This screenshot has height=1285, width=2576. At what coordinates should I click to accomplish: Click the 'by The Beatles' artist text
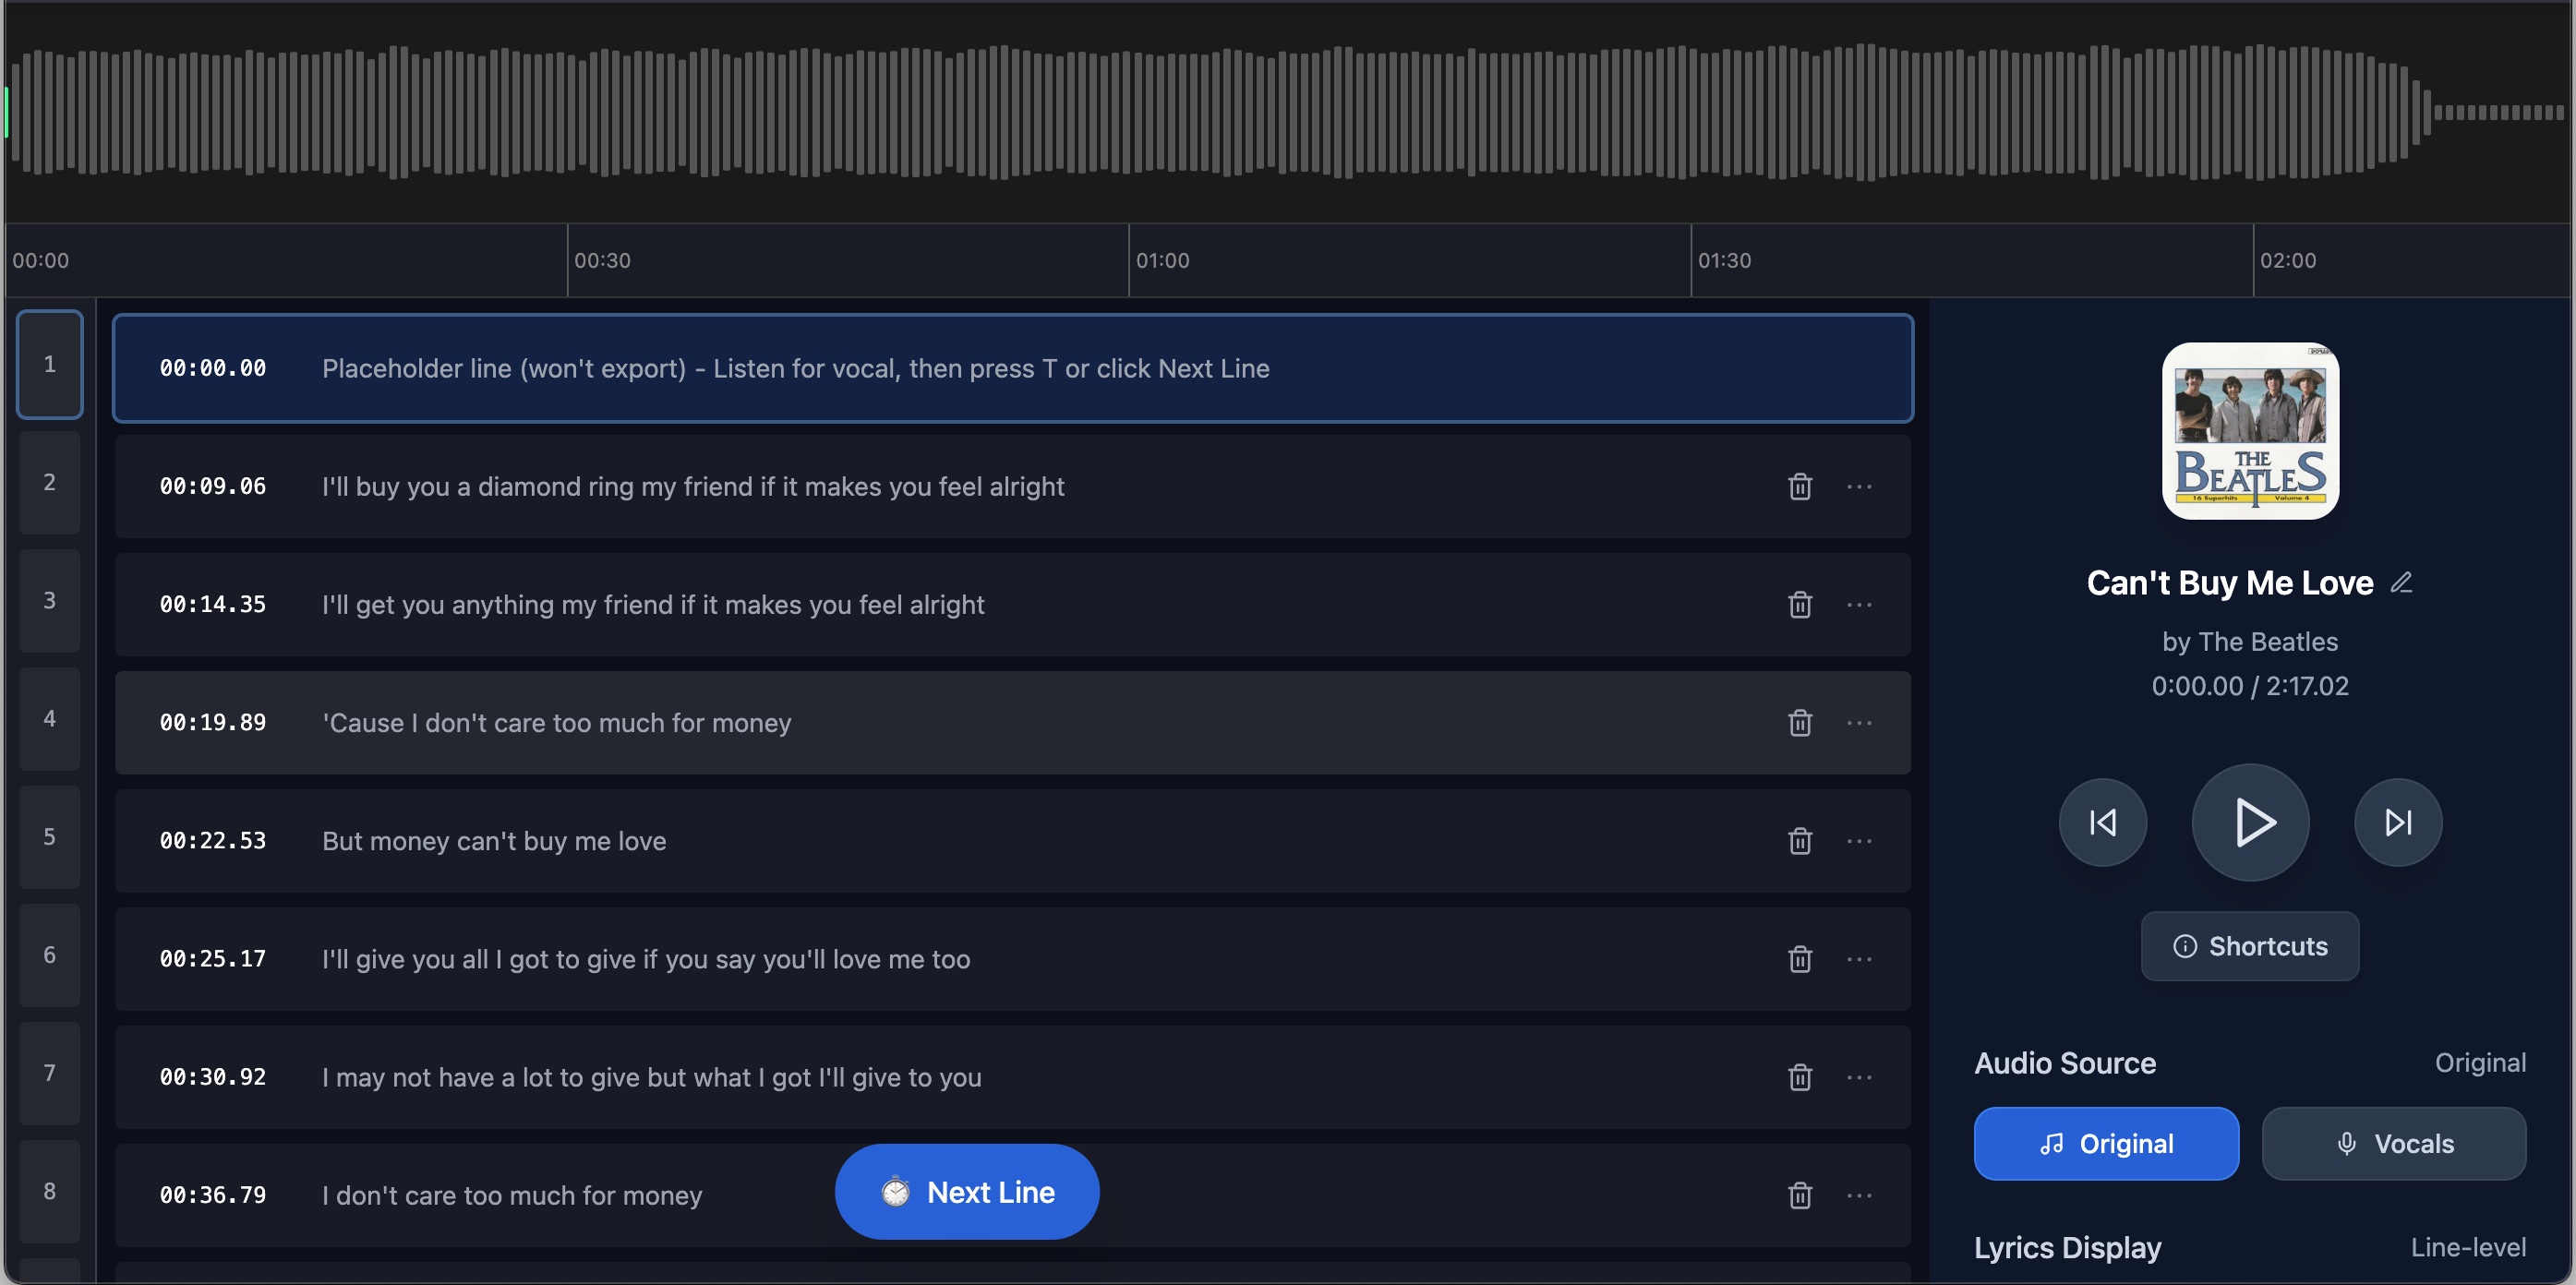(2249, 641)
